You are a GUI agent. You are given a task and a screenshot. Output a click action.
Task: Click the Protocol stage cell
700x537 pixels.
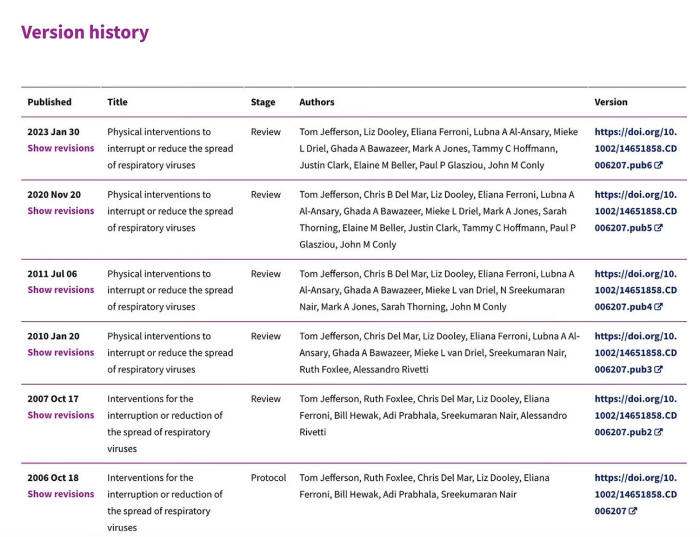point(268,478)
